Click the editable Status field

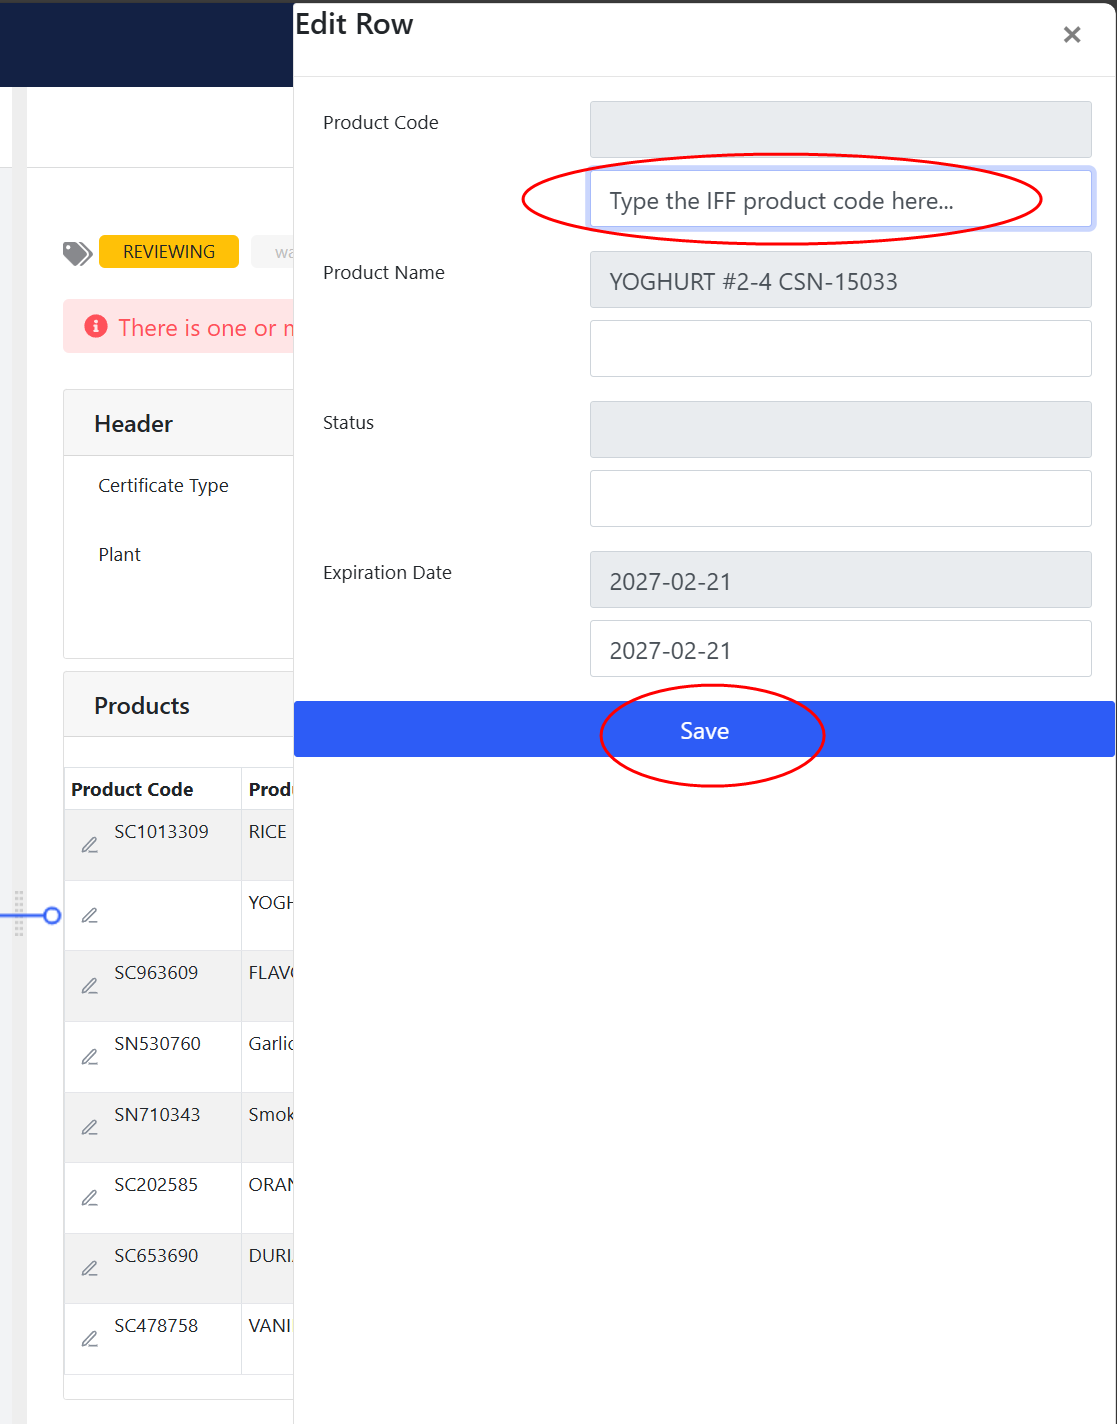840,499
